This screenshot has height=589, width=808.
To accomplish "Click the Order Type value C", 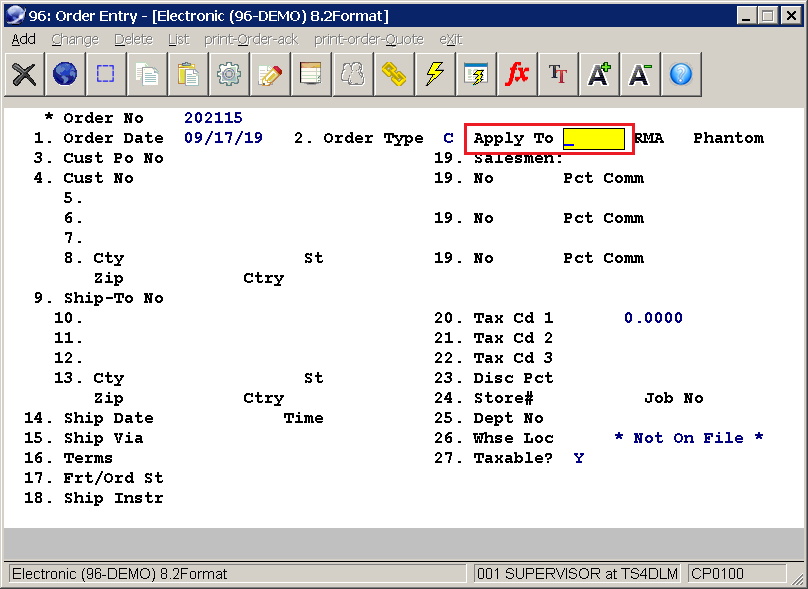I will coord(448,138).
